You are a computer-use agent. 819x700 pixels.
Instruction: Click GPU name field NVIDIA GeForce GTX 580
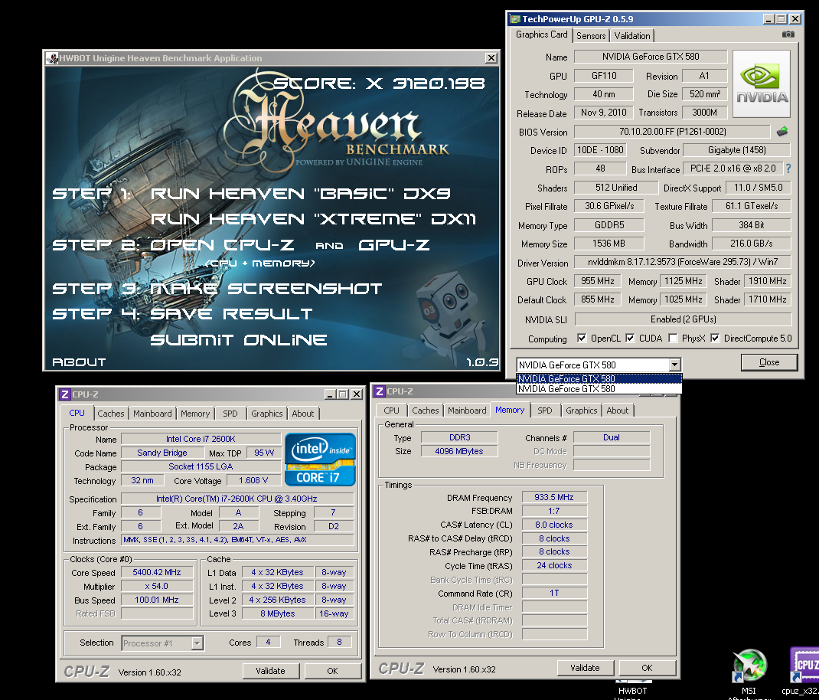[x=650, y=56]
